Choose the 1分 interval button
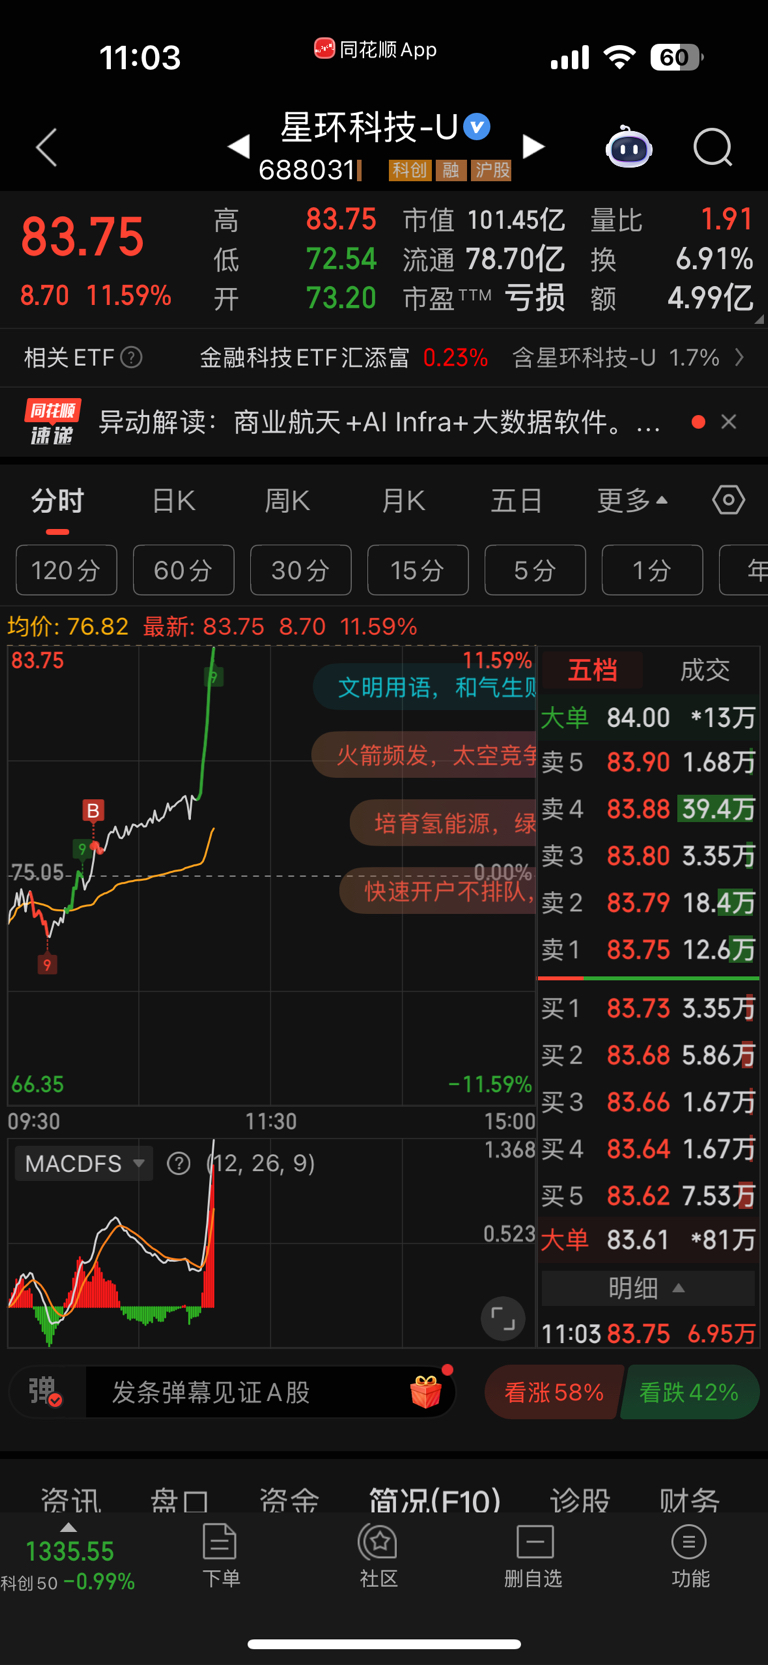The height and width of the screenshot is (1665, 769). point(652,570)
